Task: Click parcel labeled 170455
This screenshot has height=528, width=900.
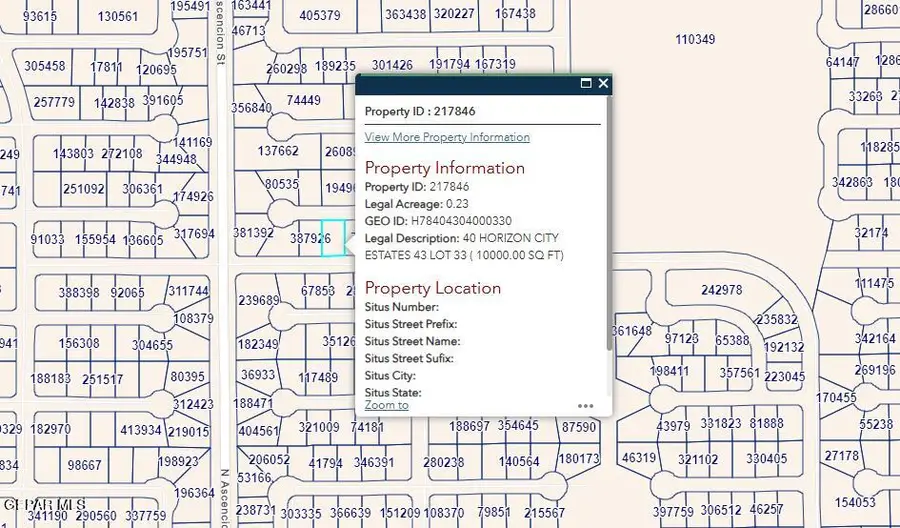Action: (836, 397)
